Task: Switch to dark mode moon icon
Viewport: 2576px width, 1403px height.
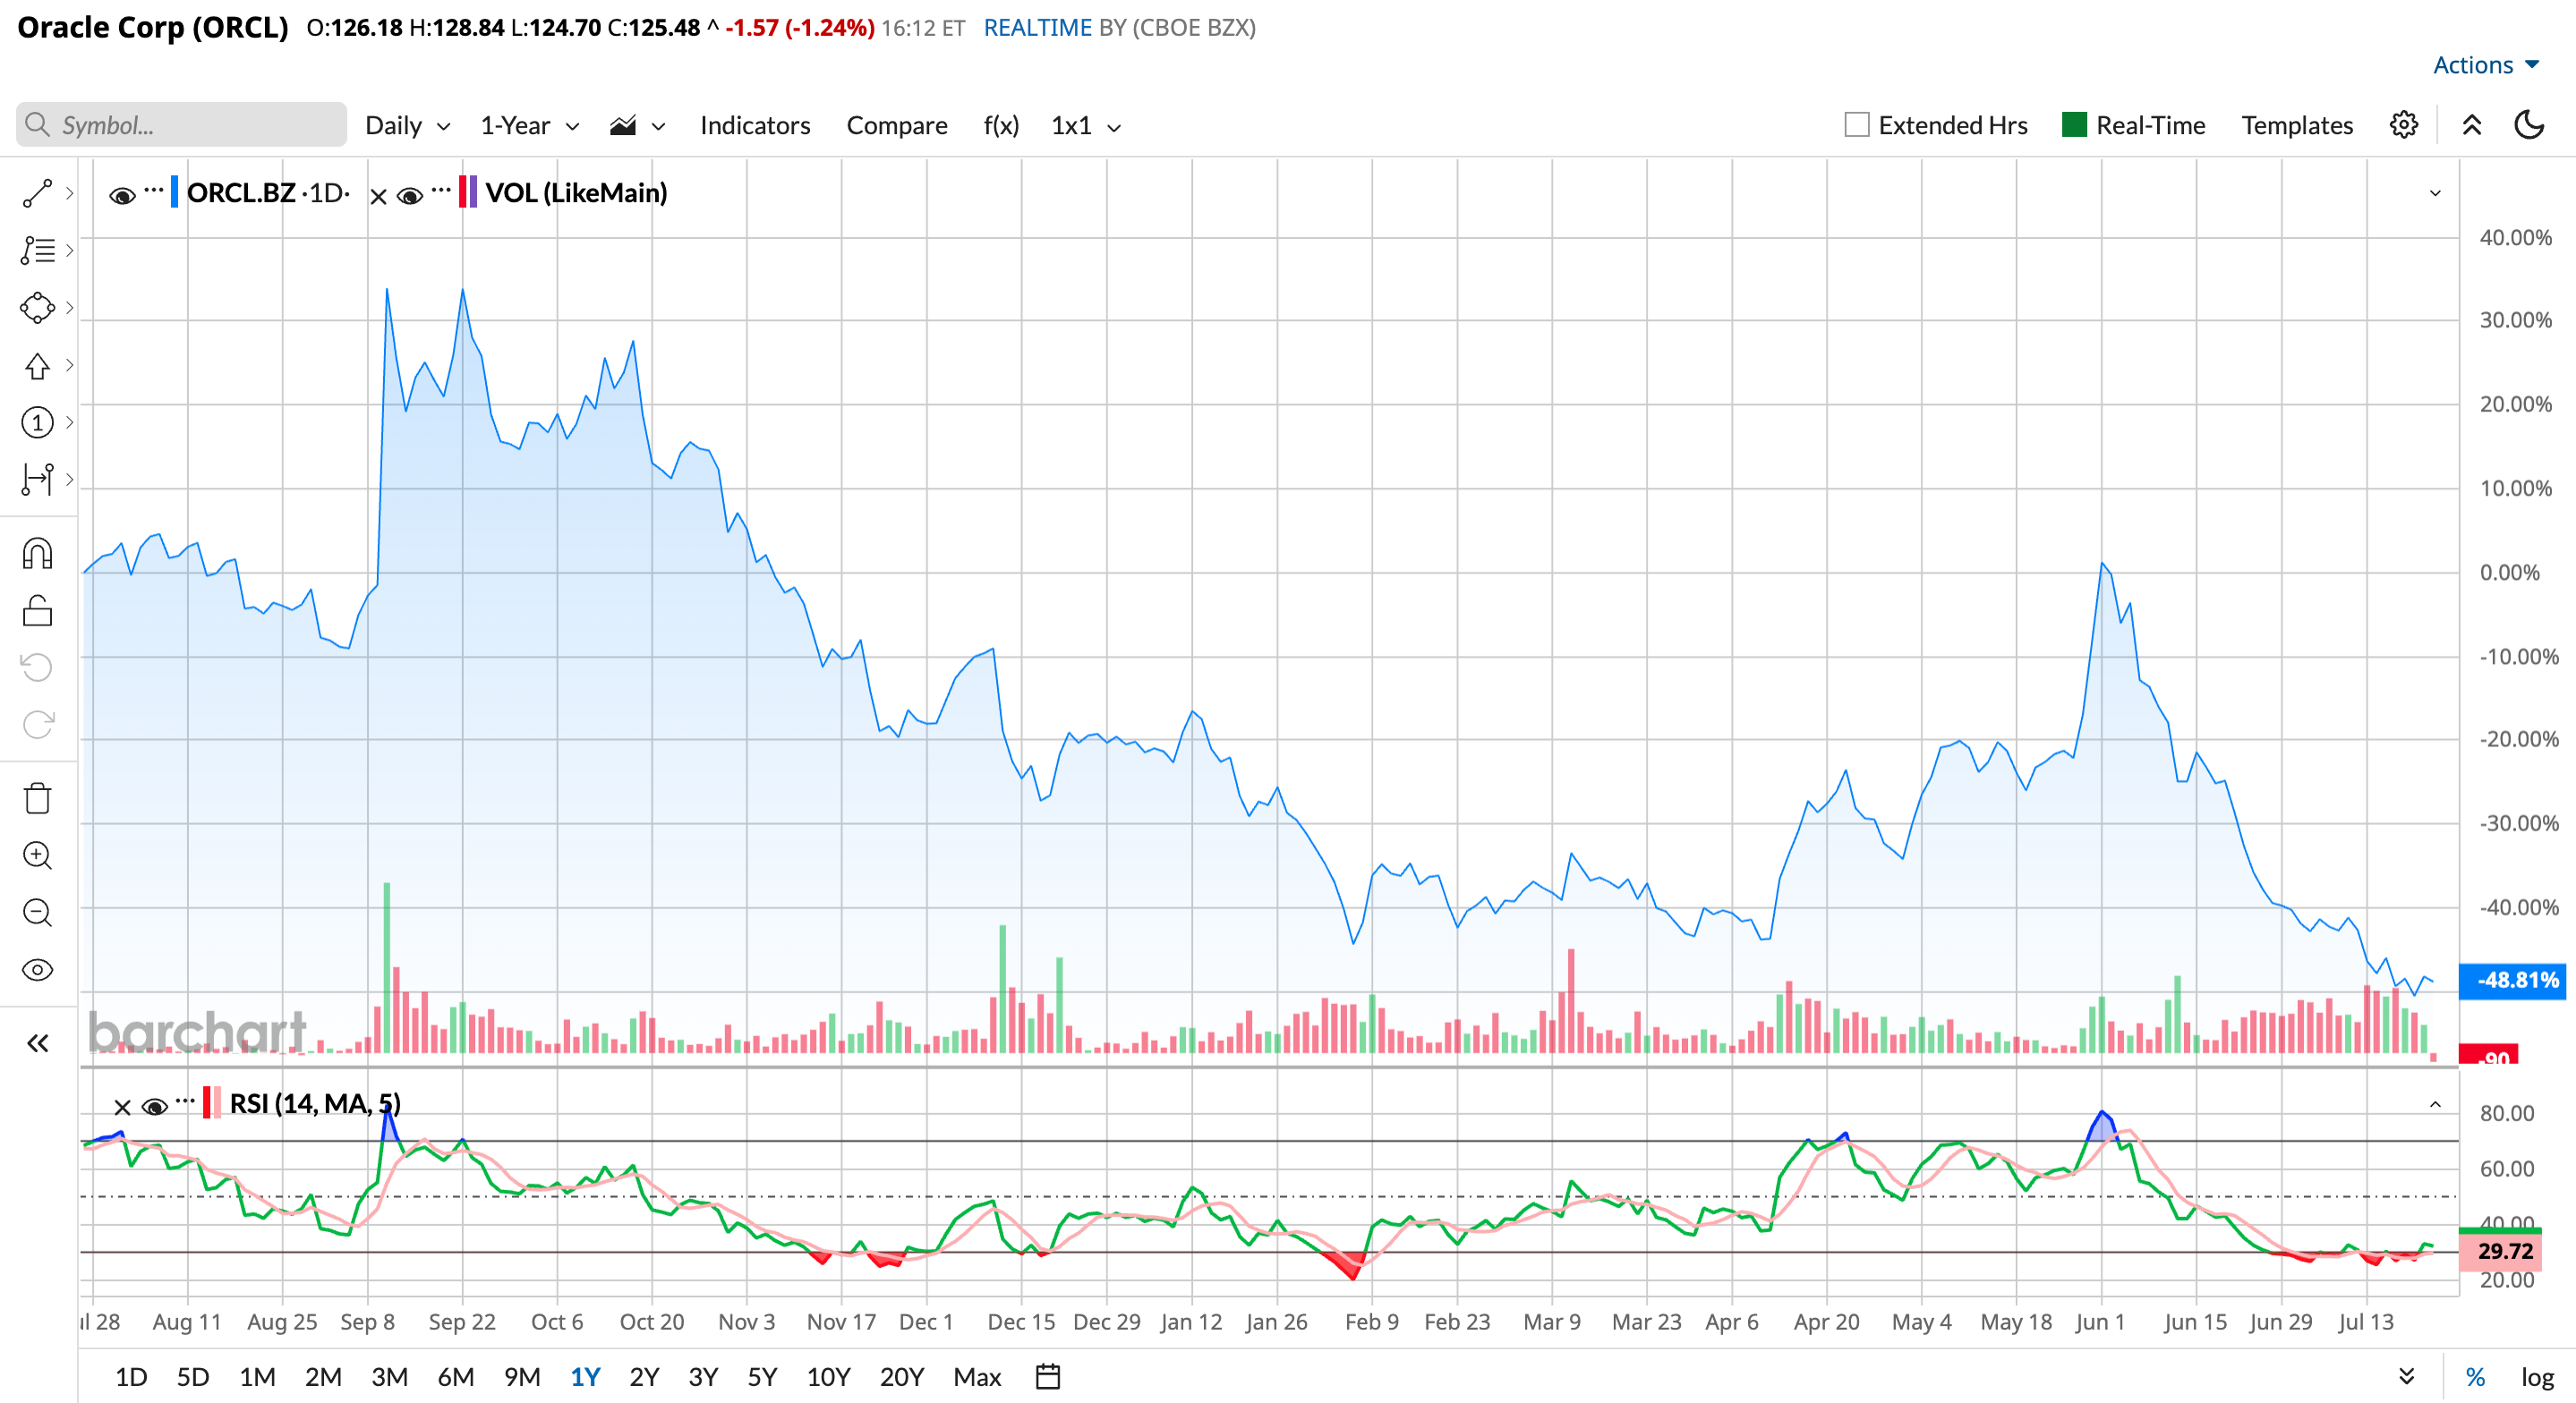Action: (x=2528, y=125)
